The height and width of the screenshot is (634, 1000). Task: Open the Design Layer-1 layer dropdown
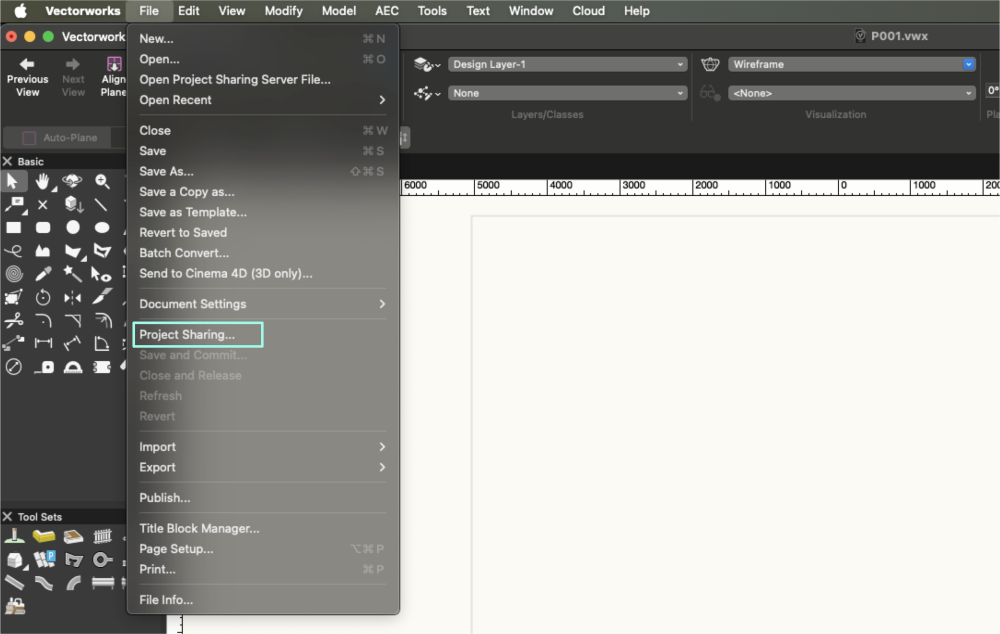(x=567, y=64)
